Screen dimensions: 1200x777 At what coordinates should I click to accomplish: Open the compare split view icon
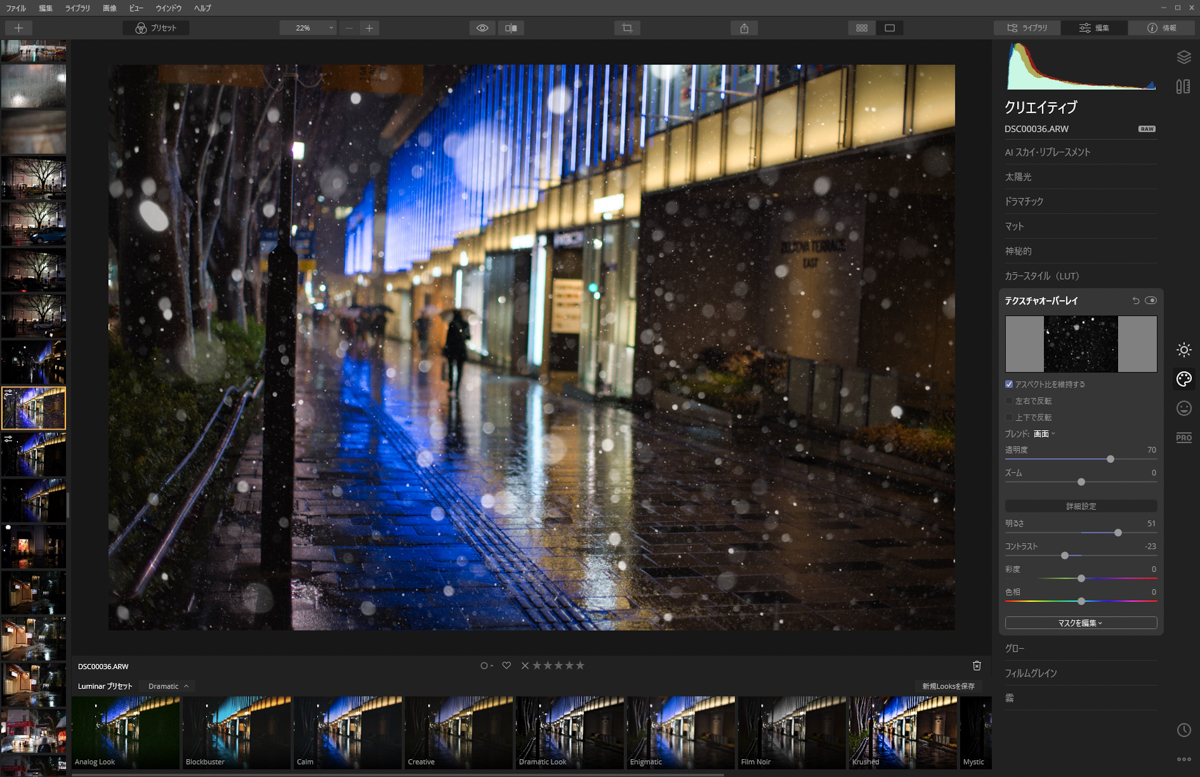(511, 28)
